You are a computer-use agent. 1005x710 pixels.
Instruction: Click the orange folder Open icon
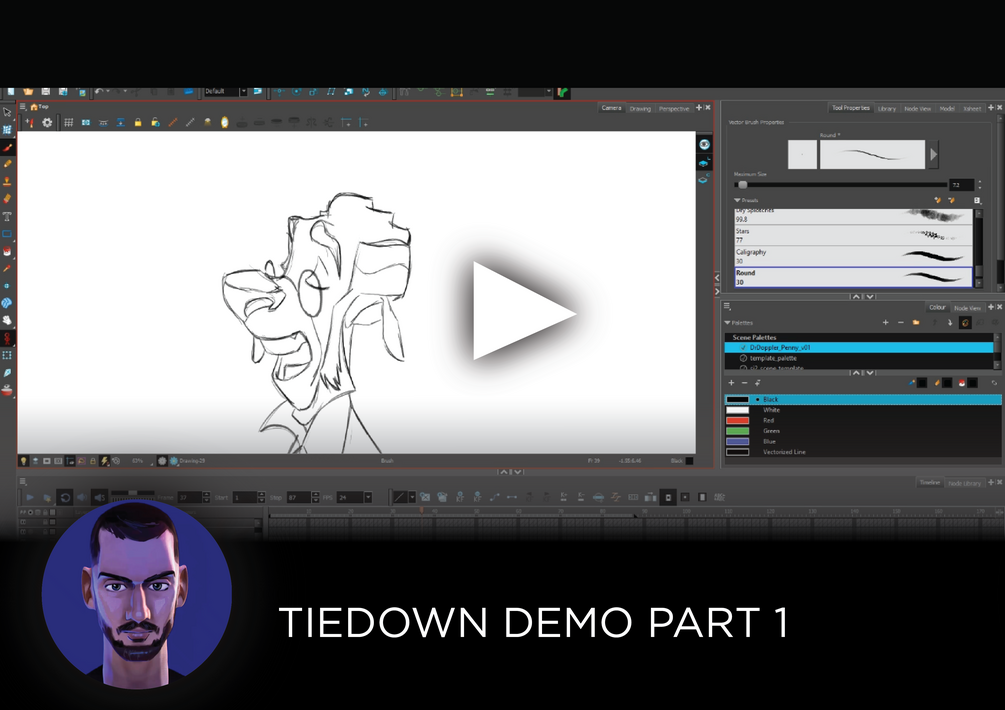click(x=28, y=92)
